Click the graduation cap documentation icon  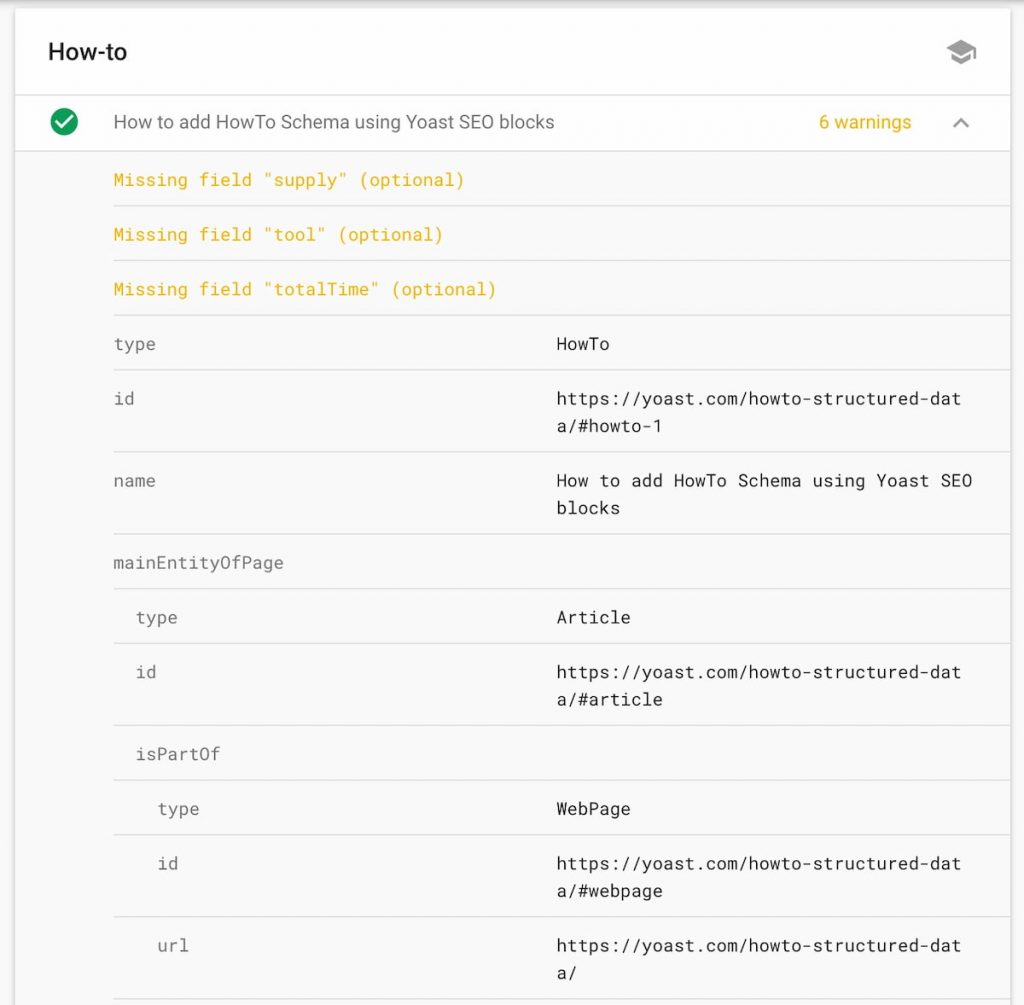[x=961, y=53]
